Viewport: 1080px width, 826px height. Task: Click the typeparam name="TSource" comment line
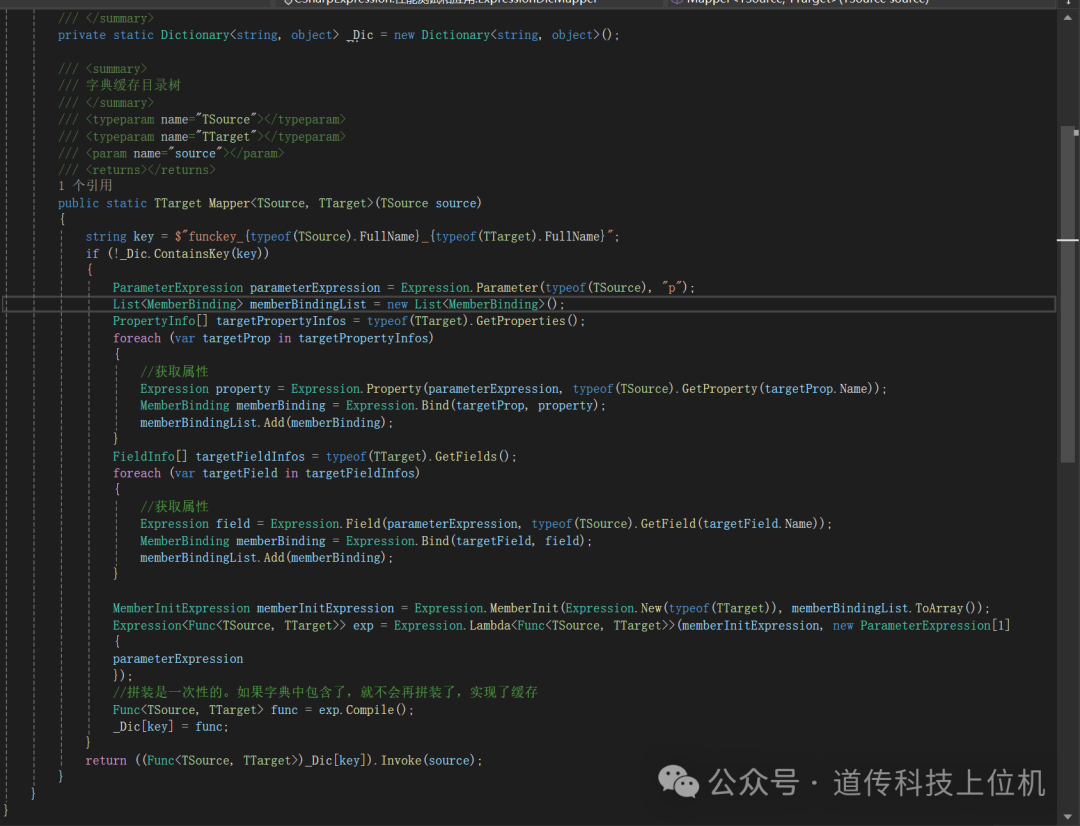pyautogui.click(x=202, y=119)
